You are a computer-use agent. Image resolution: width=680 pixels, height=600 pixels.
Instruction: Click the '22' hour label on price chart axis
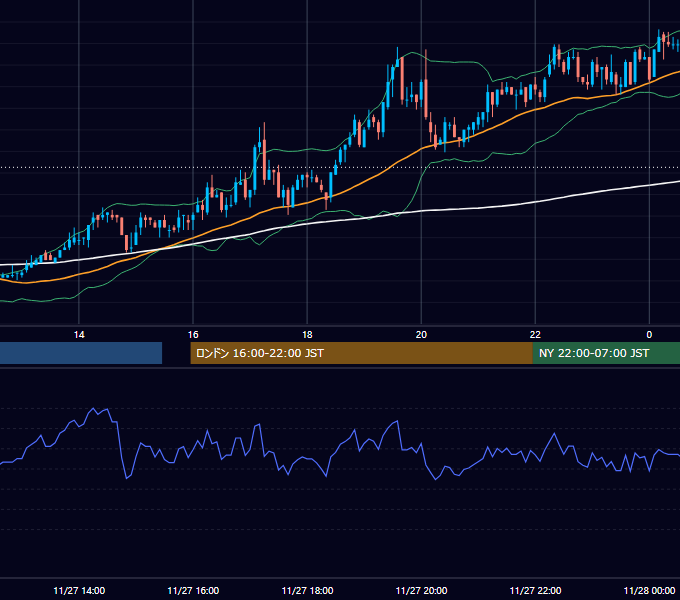click(x=535, y=335)
